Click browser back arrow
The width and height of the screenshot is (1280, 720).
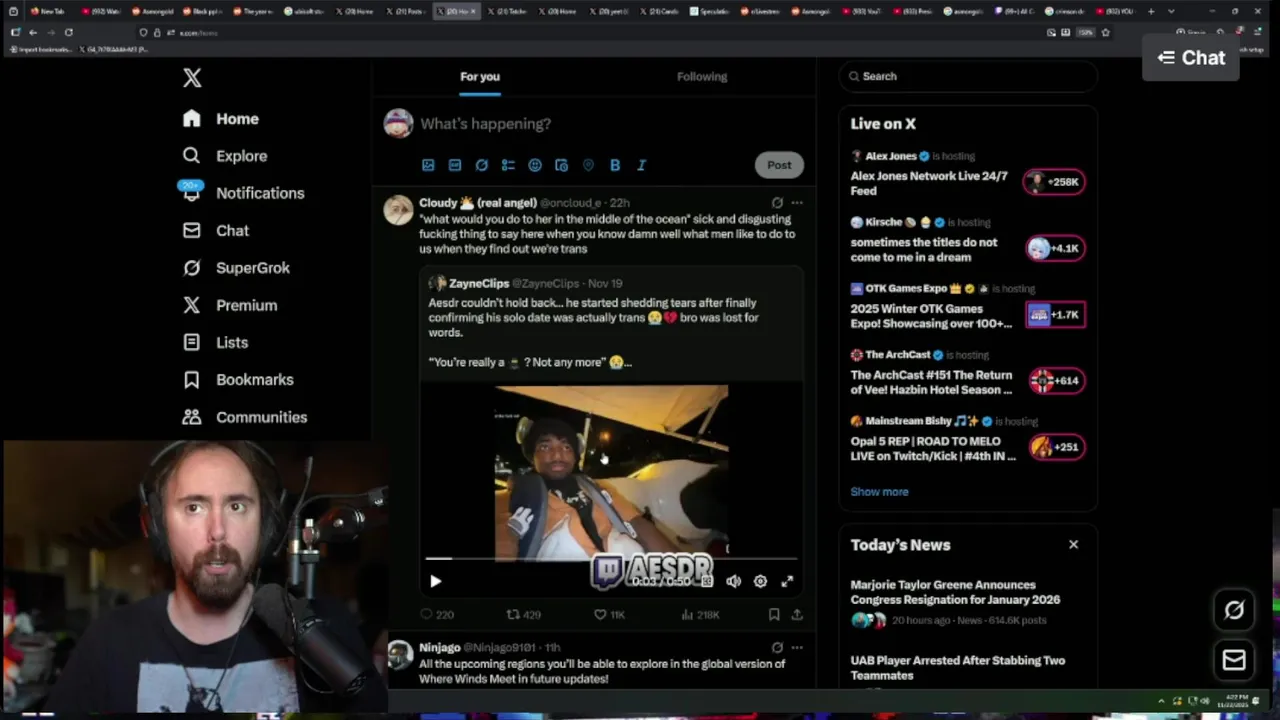(33, 32)
